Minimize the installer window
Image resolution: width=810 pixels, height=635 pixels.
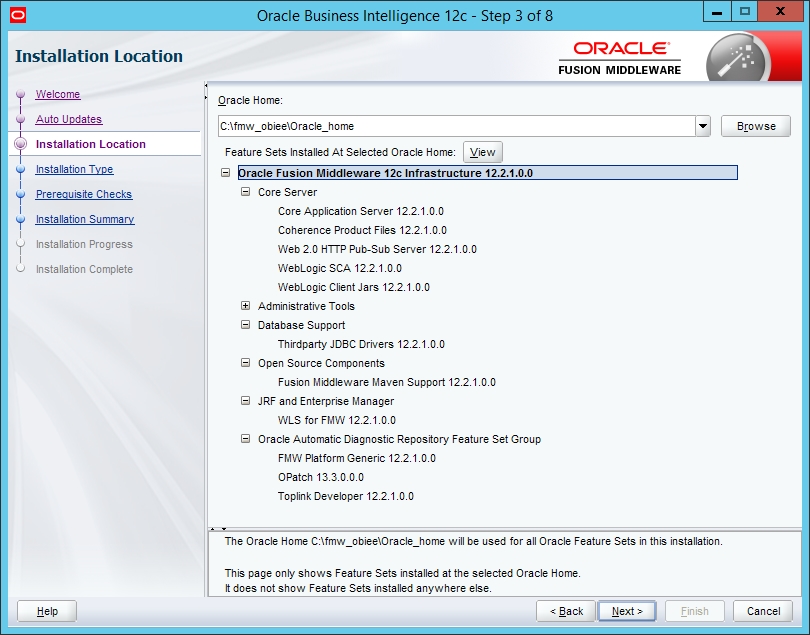pos(716,12)
